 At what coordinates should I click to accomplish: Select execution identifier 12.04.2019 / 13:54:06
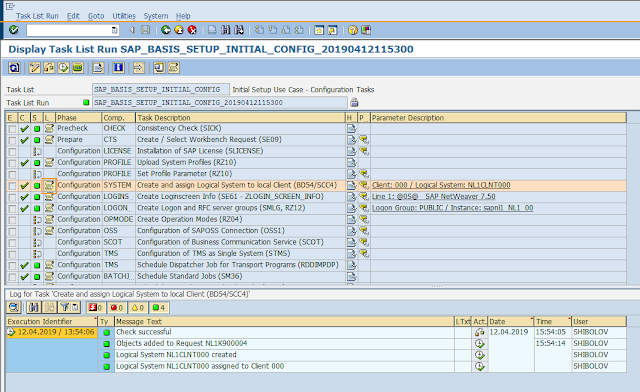coord(52,332)
